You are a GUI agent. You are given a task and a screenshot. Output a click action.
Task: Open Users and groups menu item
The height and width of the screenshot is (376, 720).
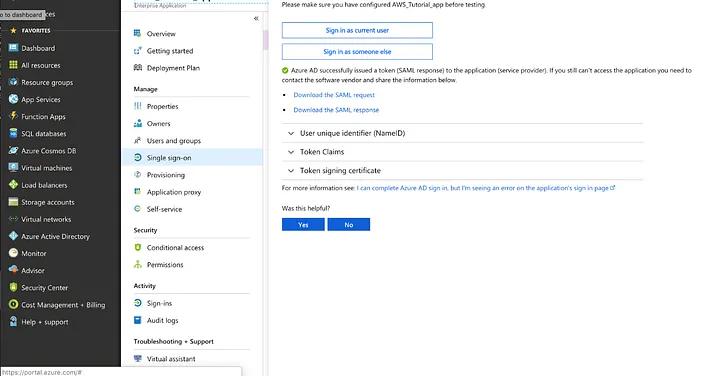pyautogui.click(x=192, y=140)
